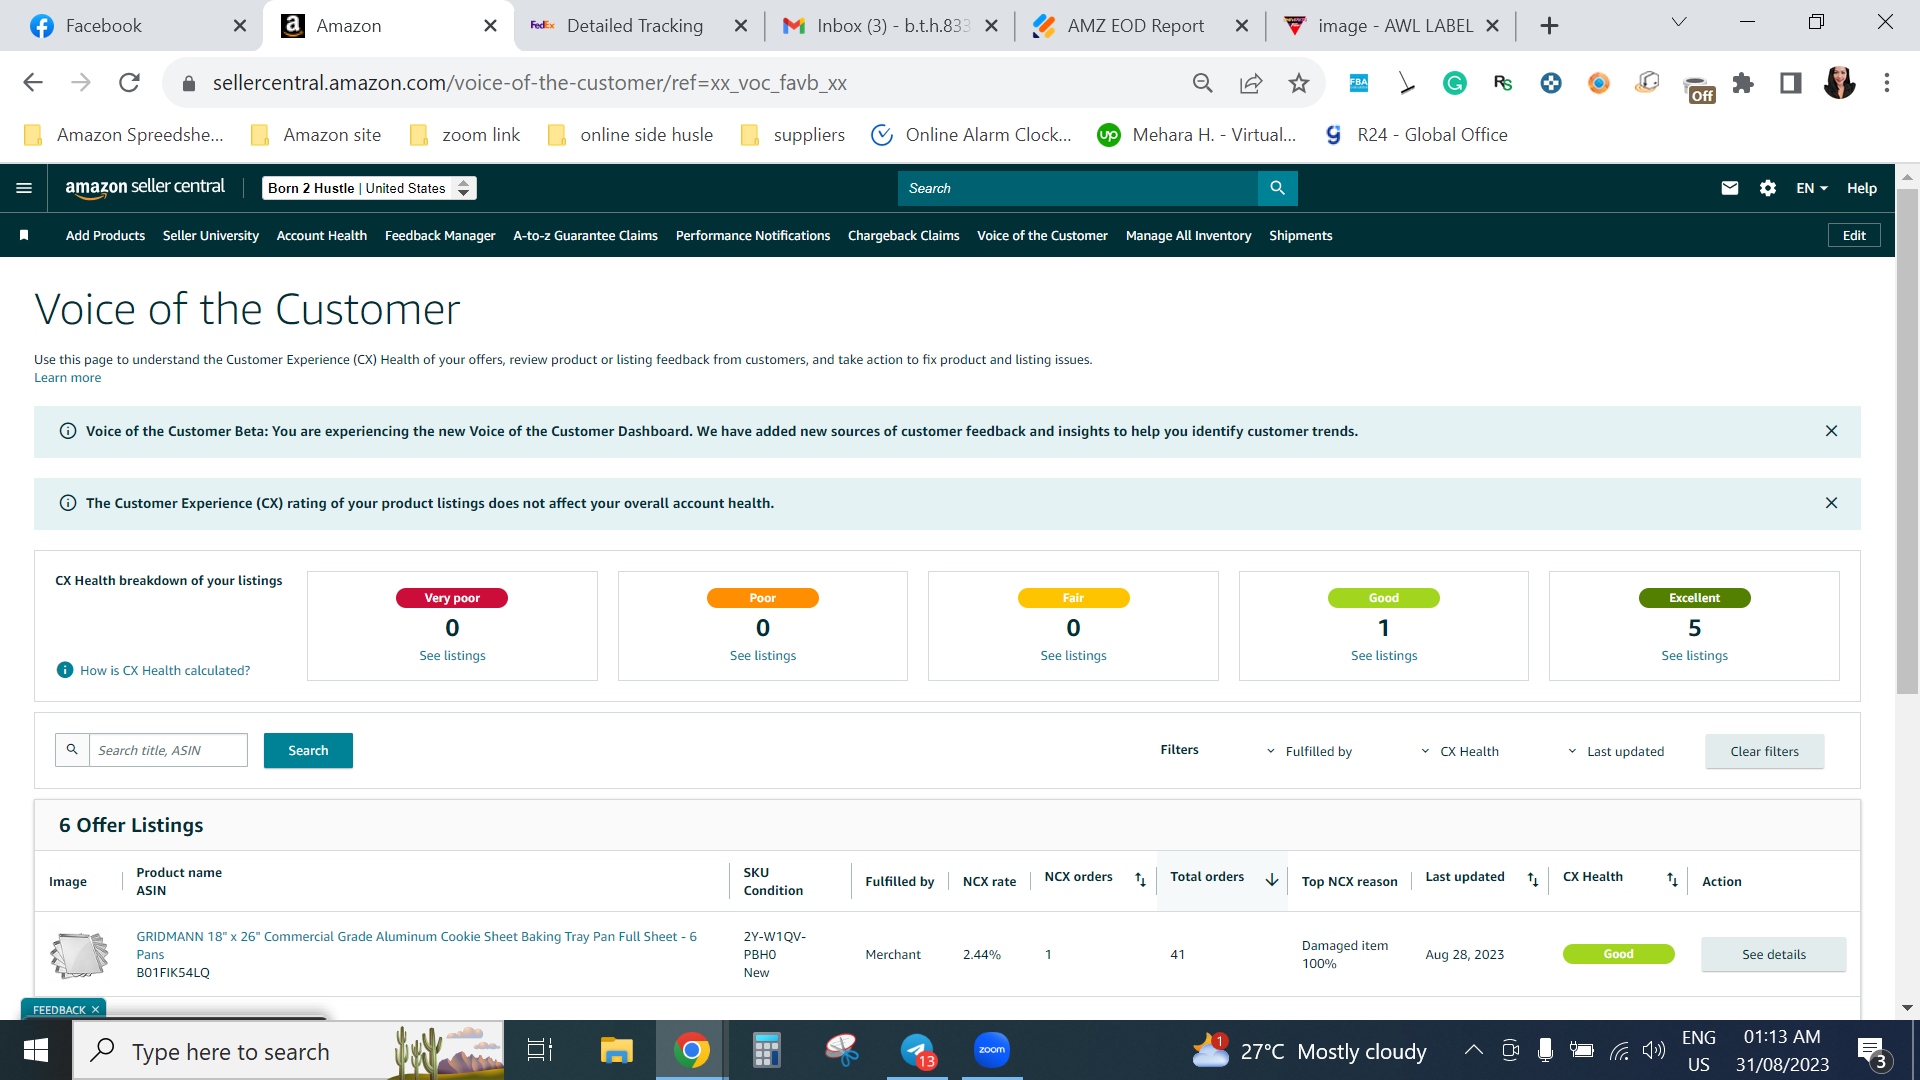Open Calculator from the taskbar
The image size is (1920, 1080).
767,1050
